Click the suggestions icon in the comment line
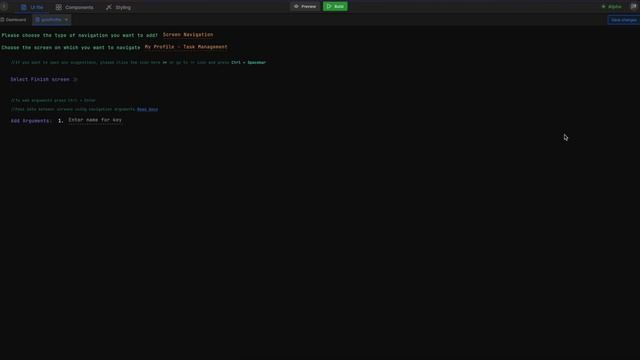This screenshot has height=360, width=640. click(164, 62)
